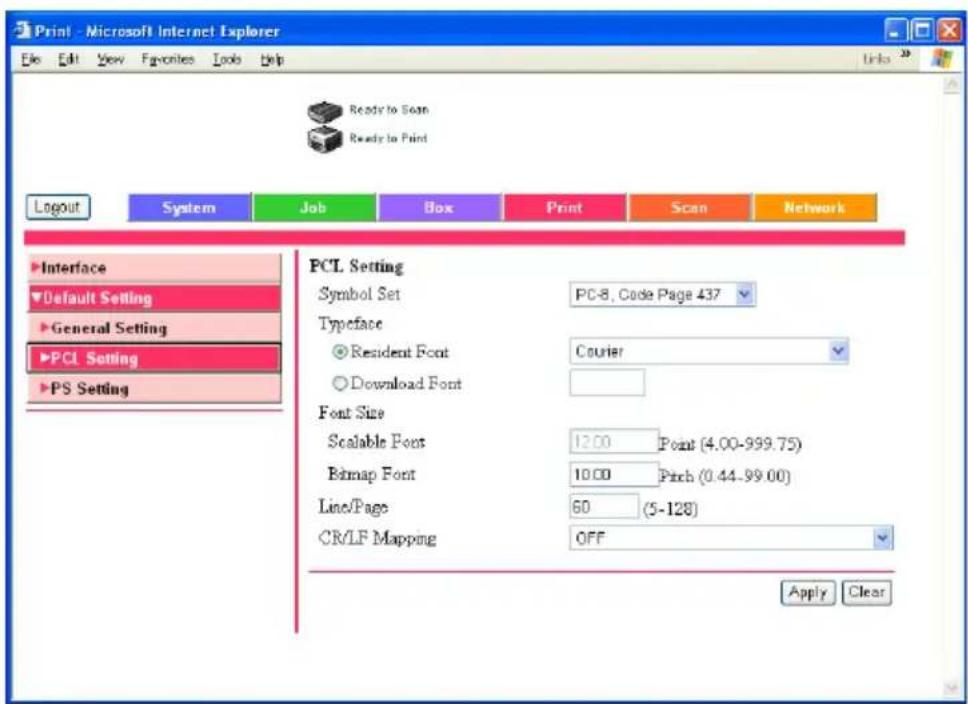
Task: Open the File menu
Action: point(31,59)
